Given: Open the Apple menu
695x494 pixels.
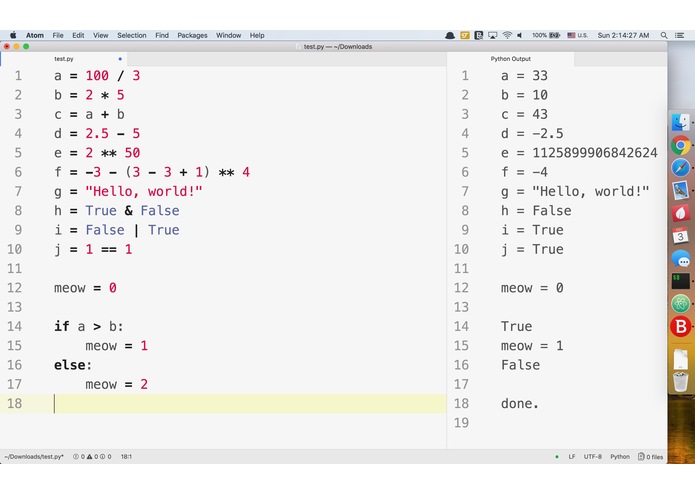Looking at the screenshot, I should tap(13, 35).
